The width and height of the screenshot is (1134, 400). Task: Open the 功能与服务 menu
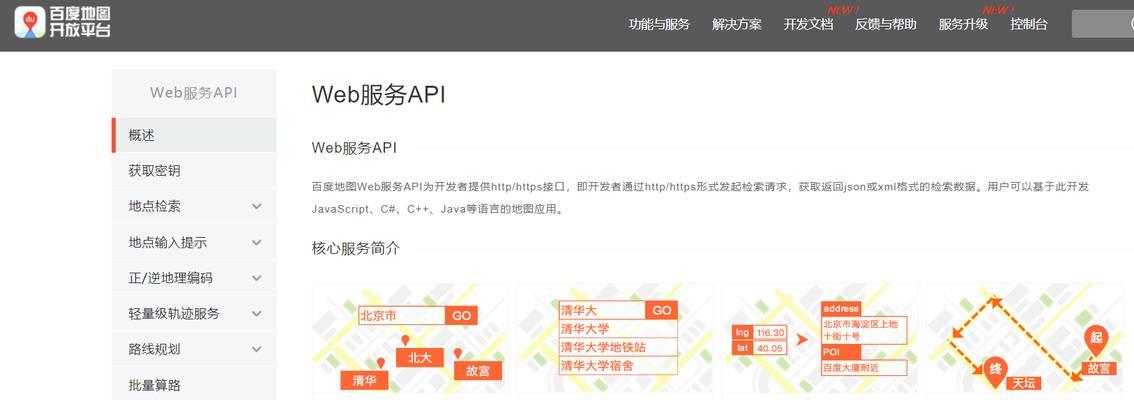tap(659, 24)
